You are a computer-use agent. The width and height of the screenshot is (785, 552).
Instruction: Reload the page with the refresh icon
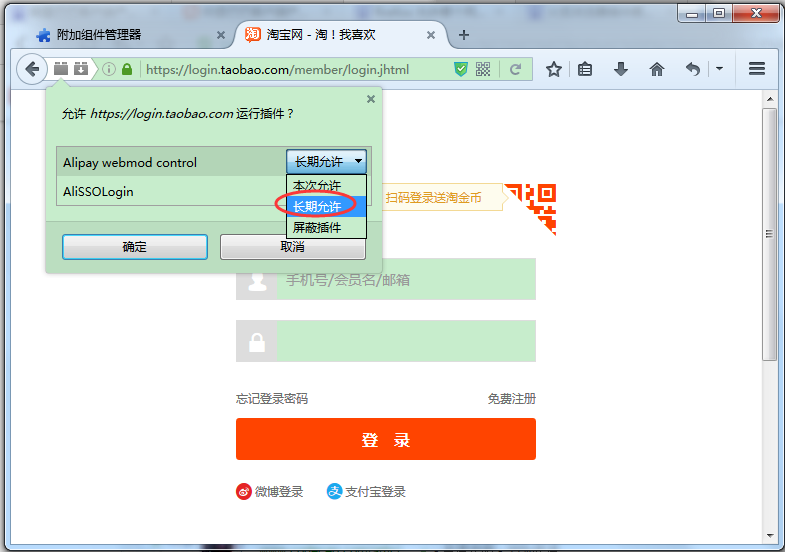(x=516, y=69)
